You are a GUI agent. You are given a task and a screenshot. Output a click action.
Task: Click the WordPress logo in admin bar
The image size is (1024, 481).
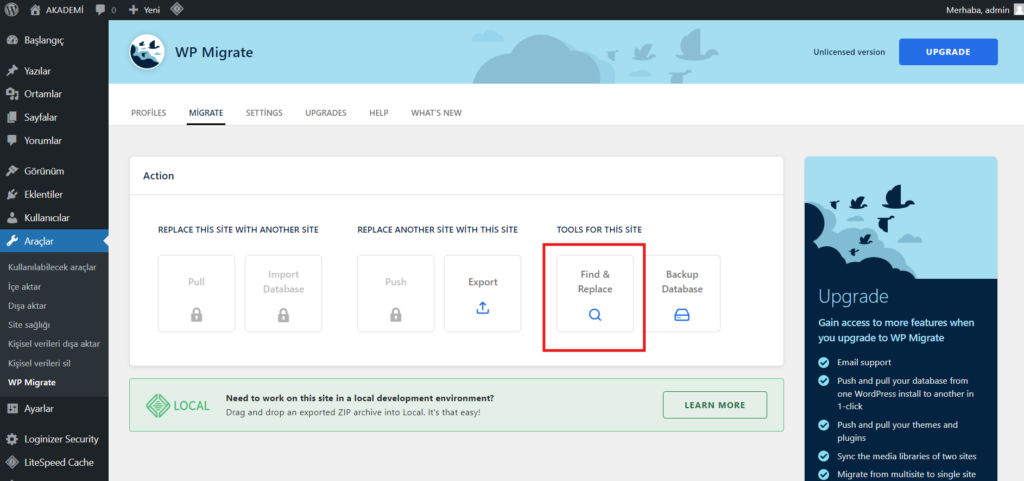(x=12, y=10)
